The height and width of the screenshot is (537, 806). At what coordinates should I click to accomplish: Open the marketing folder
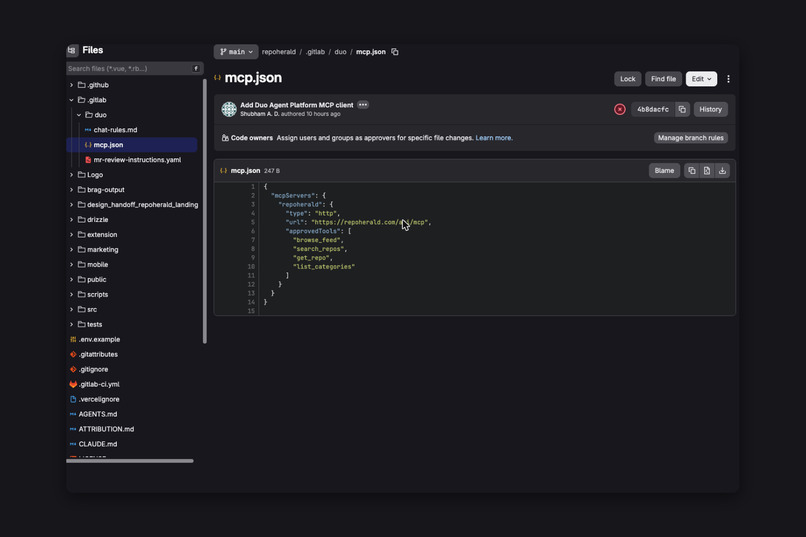pos(102,250)
